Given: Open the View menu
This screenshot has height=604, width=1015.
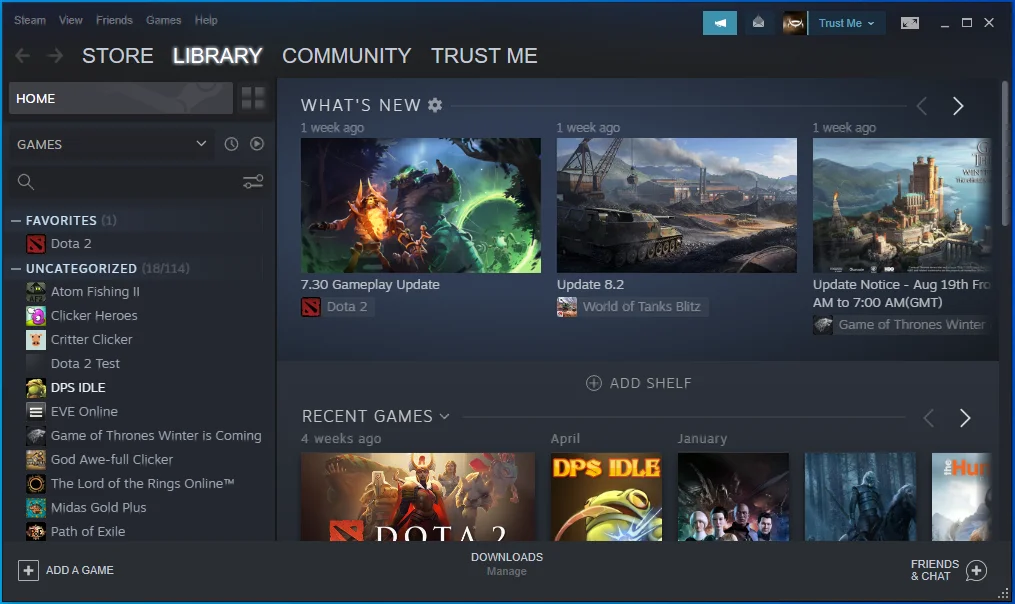Looking at the screenshot, I should click(71, 20).
